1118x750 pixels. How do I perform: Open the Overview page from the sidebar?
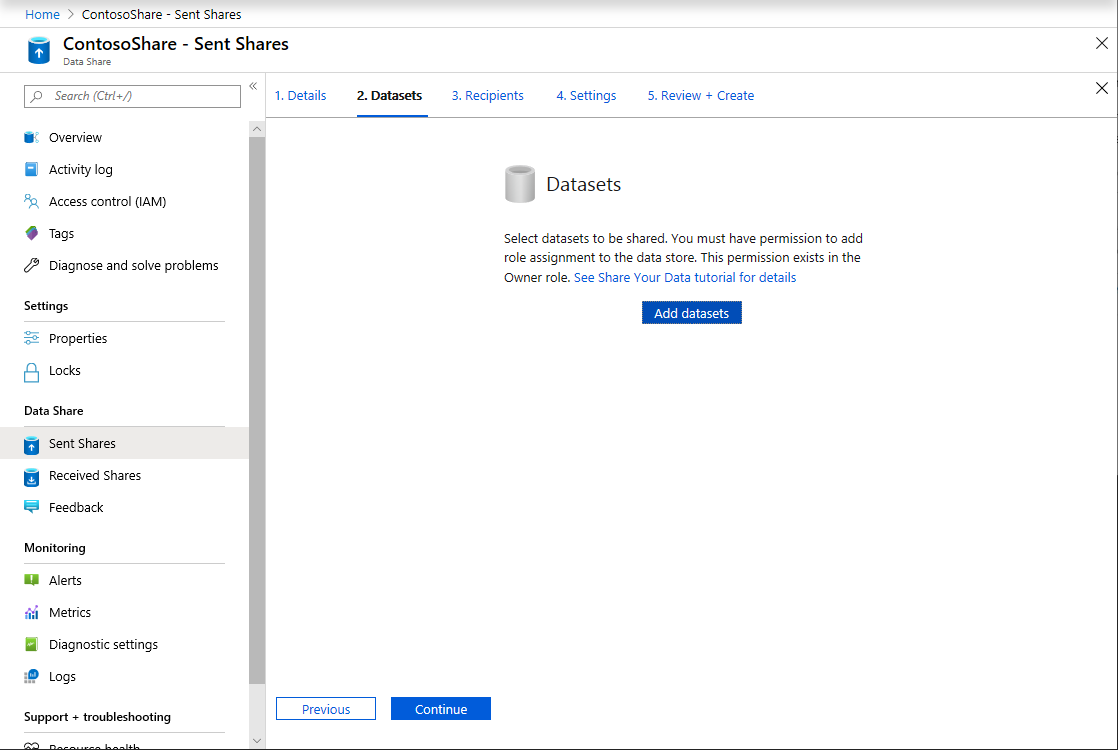75,137
